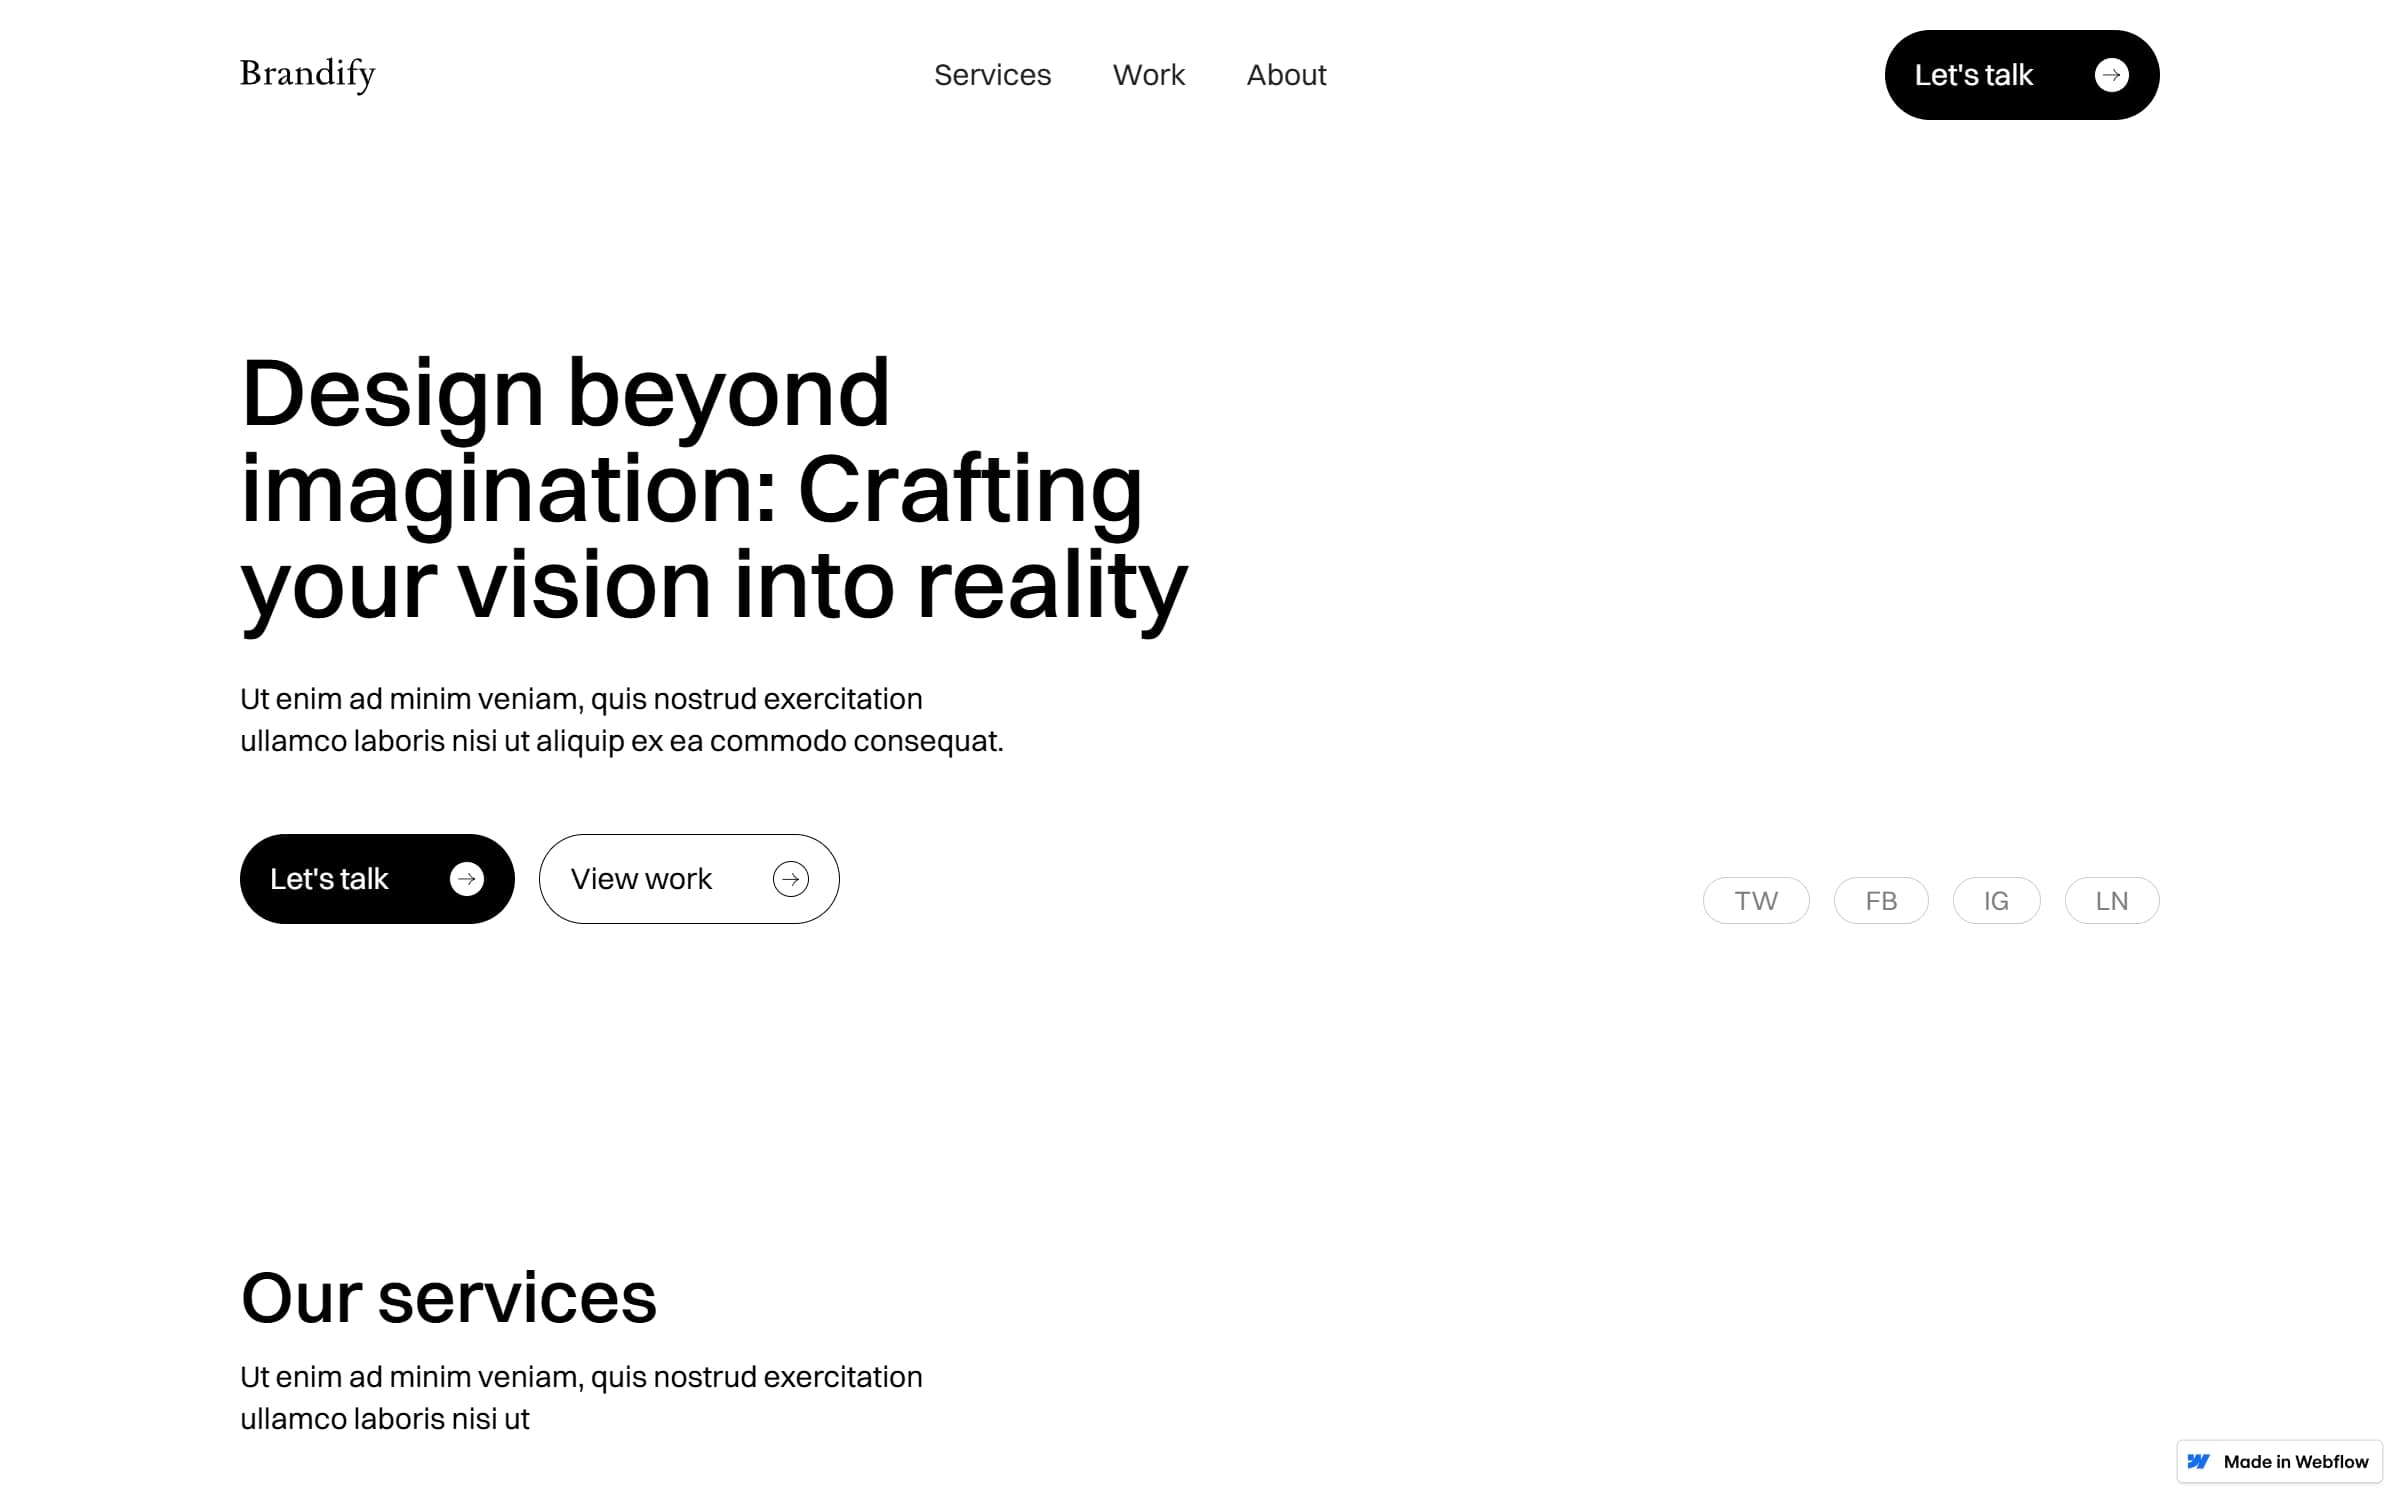Click the arrow icon on View work button

(x=790, y=878)
